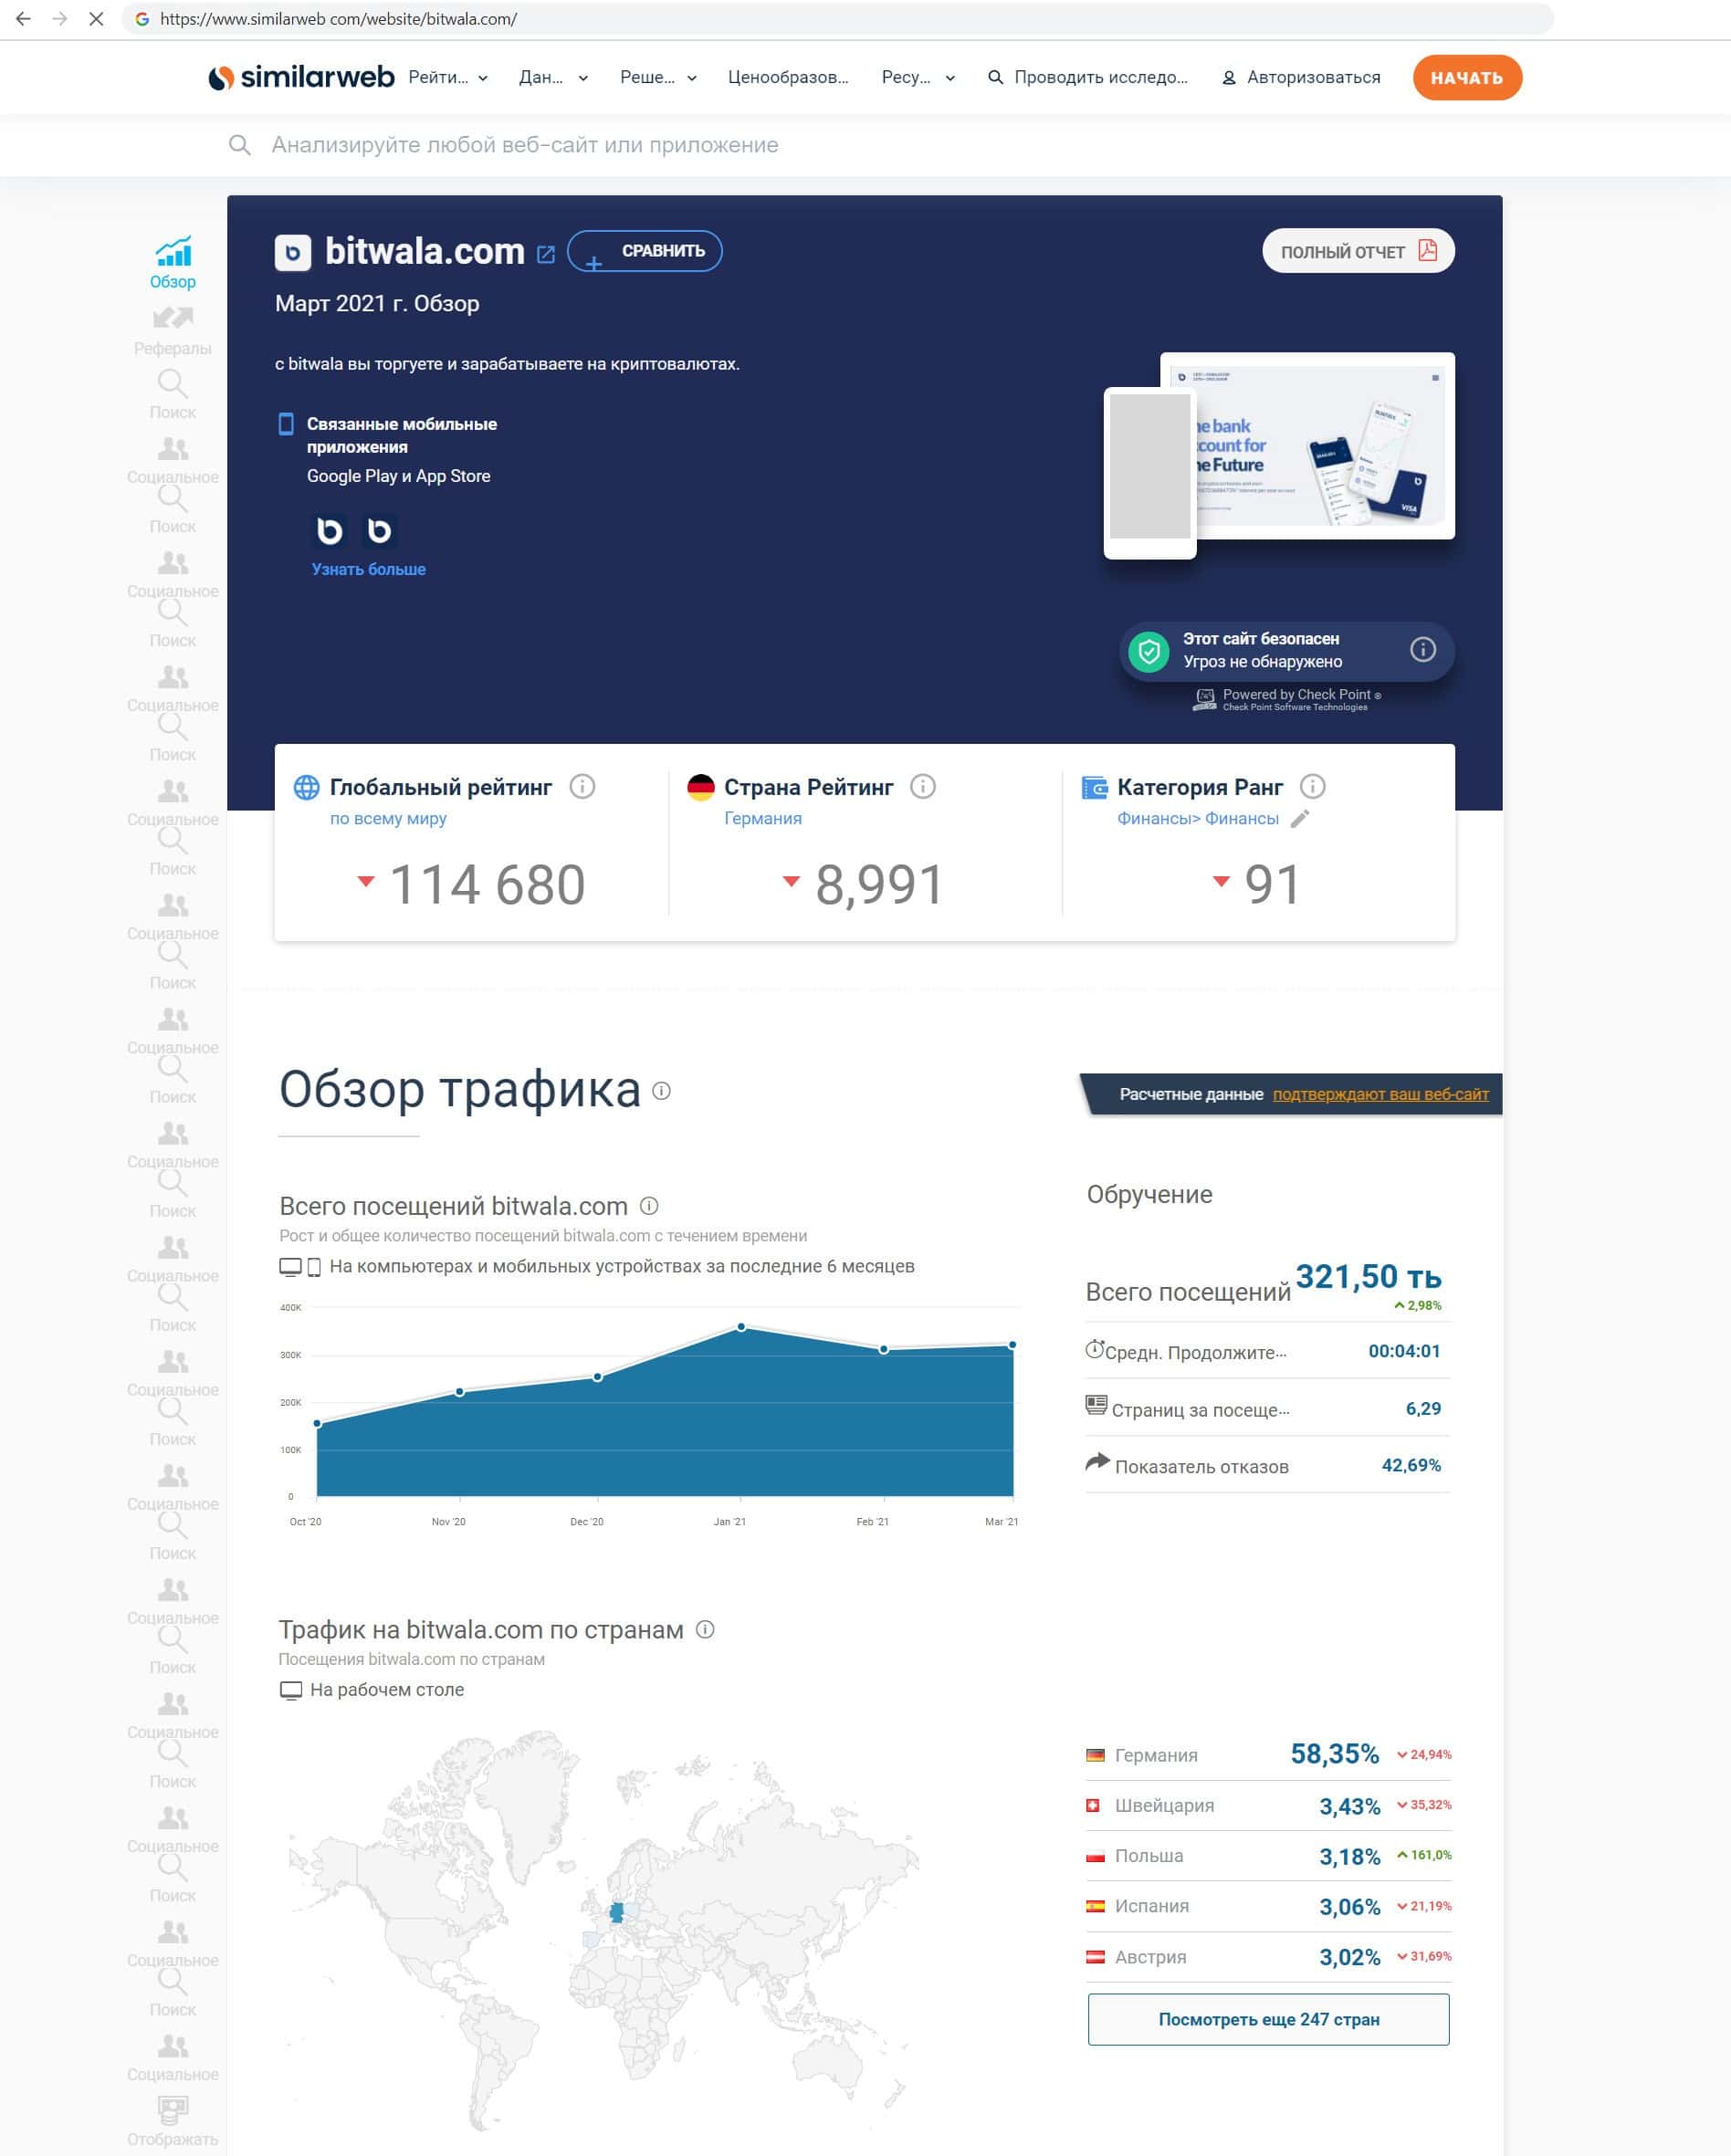This screenshot has height=2156, width=1731.
Task: Click the Jan '21 data point on chart
Action: (741, 1327)
